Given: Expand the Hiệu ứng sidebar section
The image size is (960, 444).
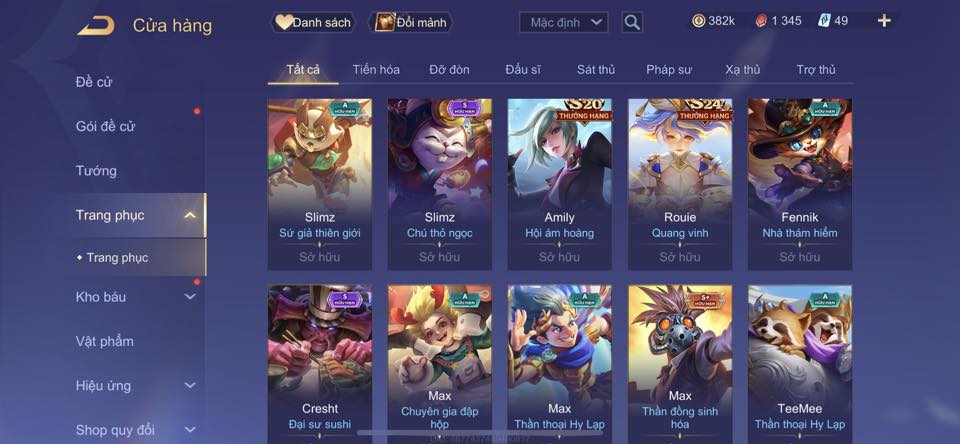Looking at the screenshot, I should click(190, 386).
